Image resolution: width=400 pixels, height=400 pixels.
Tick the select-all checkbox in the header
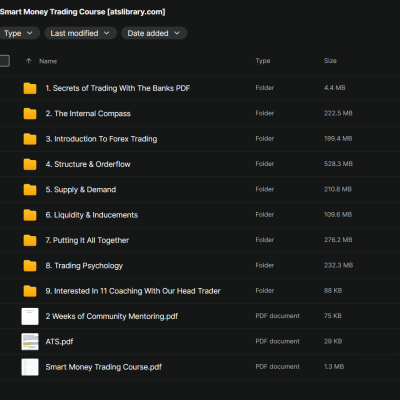tap(4, 61)
